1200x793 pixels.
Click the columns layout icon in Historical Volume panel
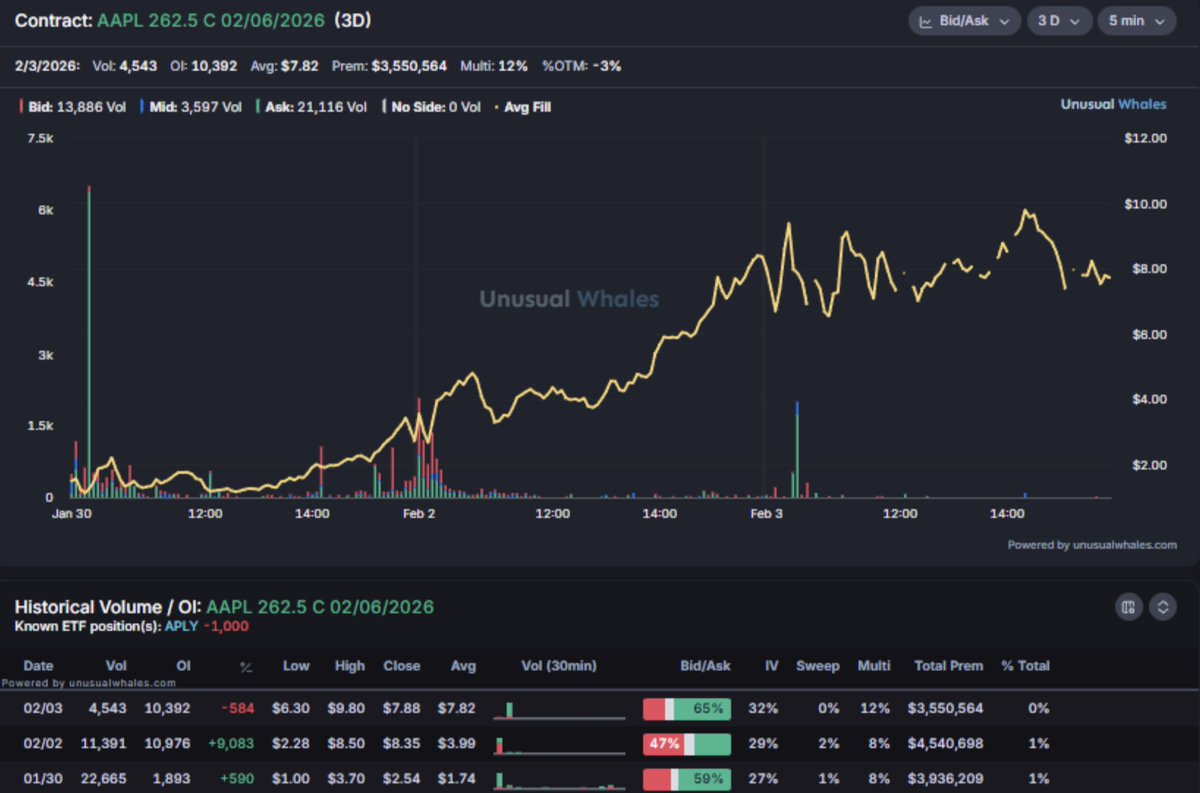click(x=1129, y=606)
